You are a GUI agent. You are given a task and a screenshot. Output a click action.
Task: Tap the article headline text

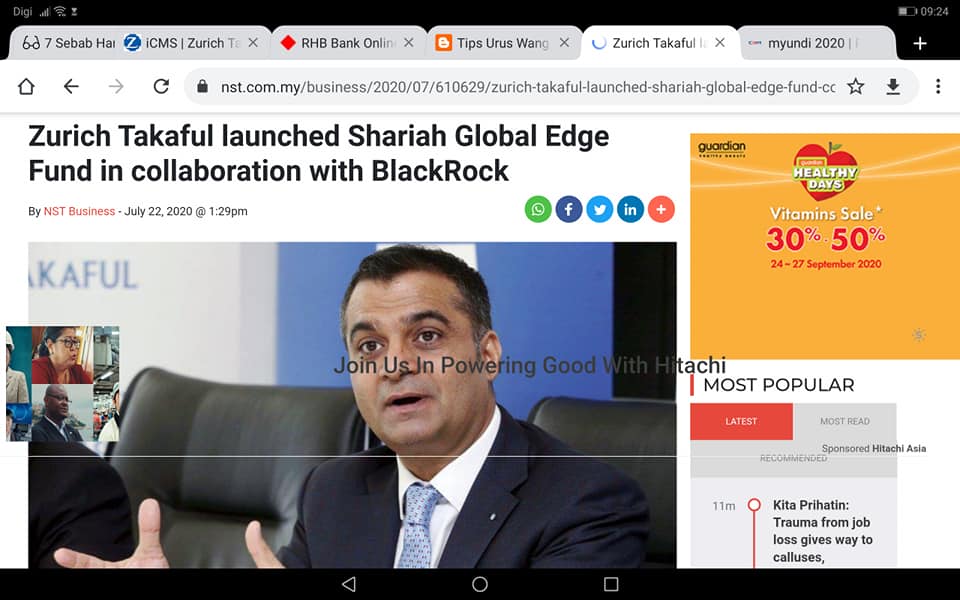click(318, 153)
